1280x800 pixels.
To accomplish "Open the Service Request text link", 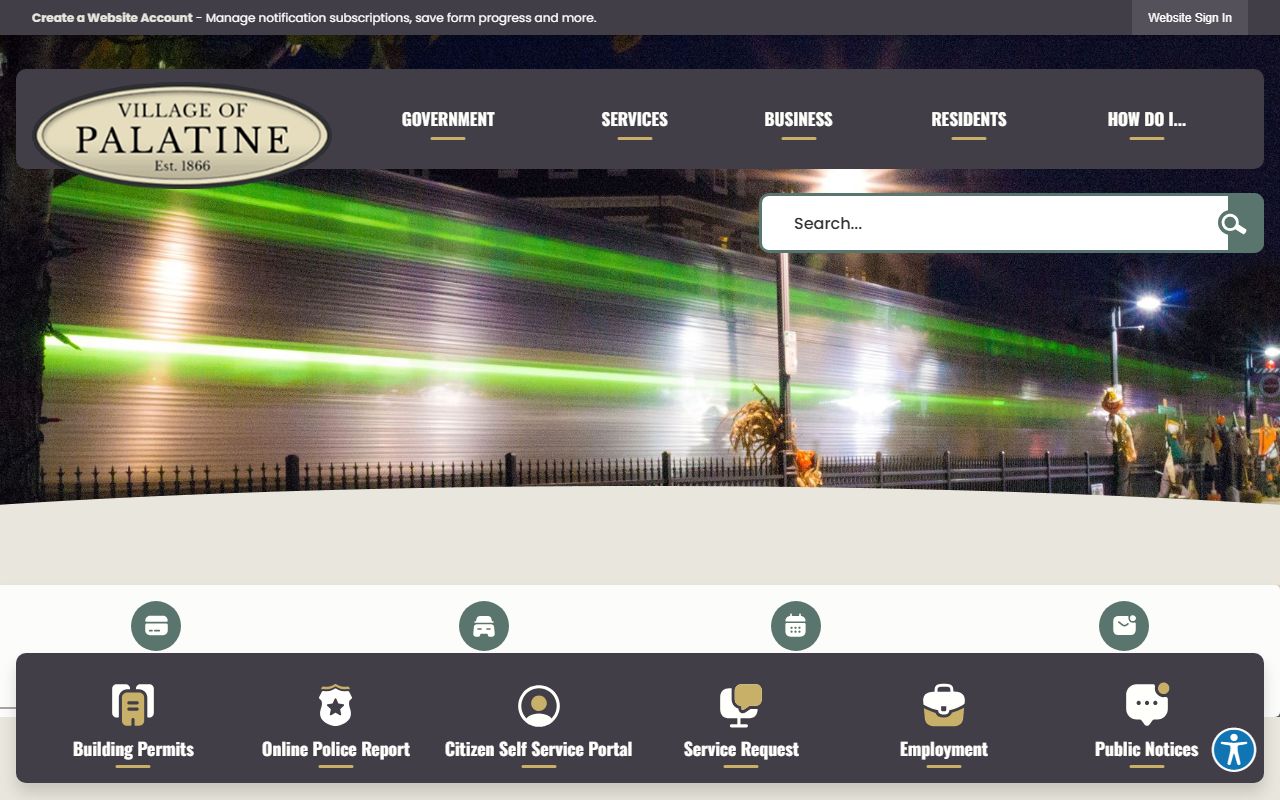I will point(741,749).
